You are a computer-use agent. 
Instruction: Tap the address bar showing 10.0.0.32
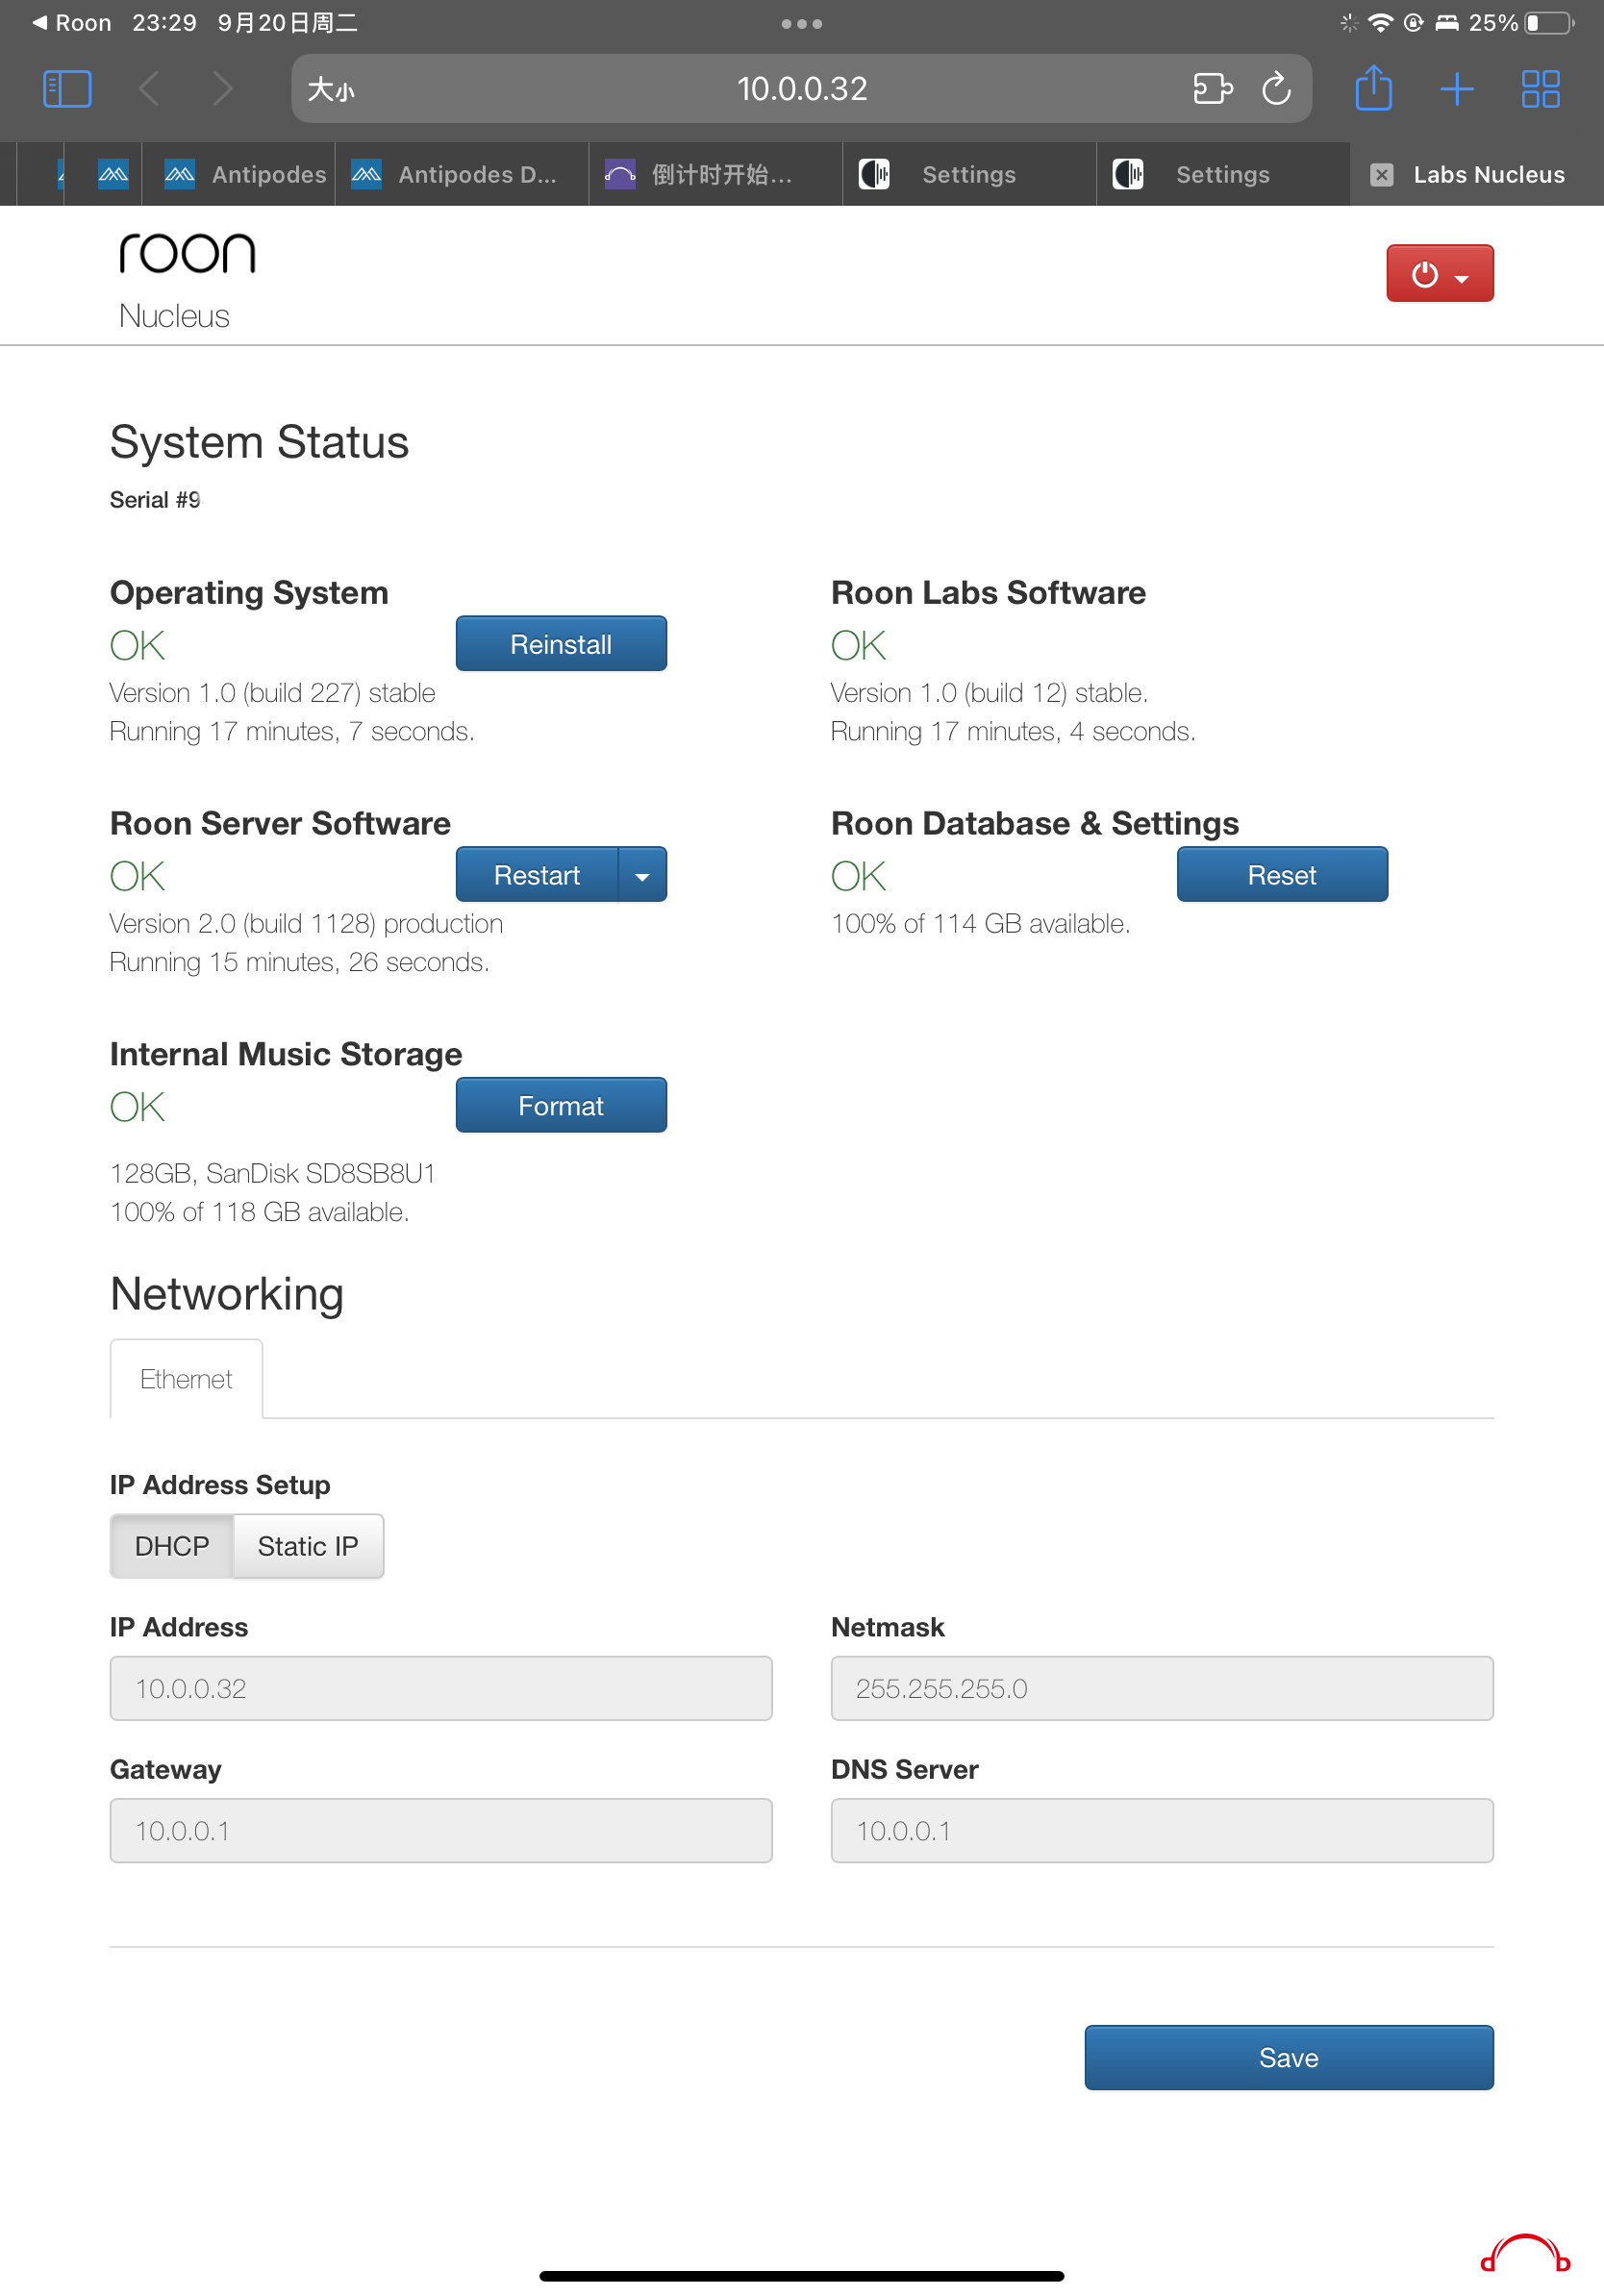pos(802,89)
